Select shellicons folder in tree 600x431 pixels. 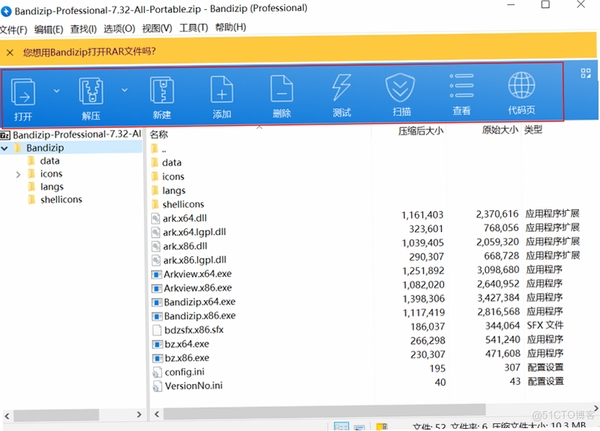pyautogui.click(x=61, y=199)
